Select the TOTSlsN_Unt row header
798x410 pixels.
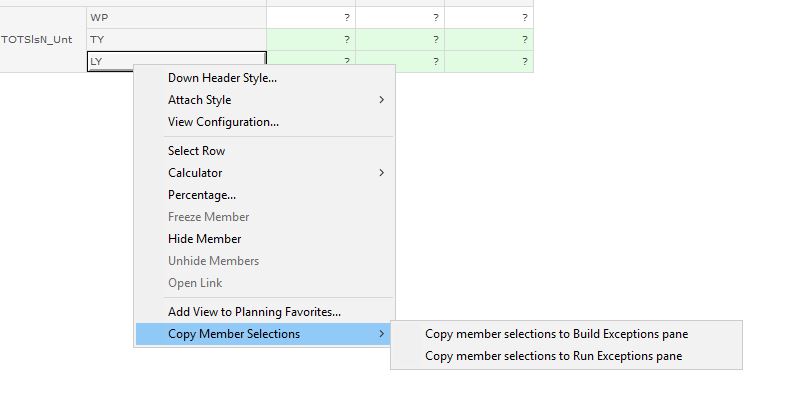[43, 39]
